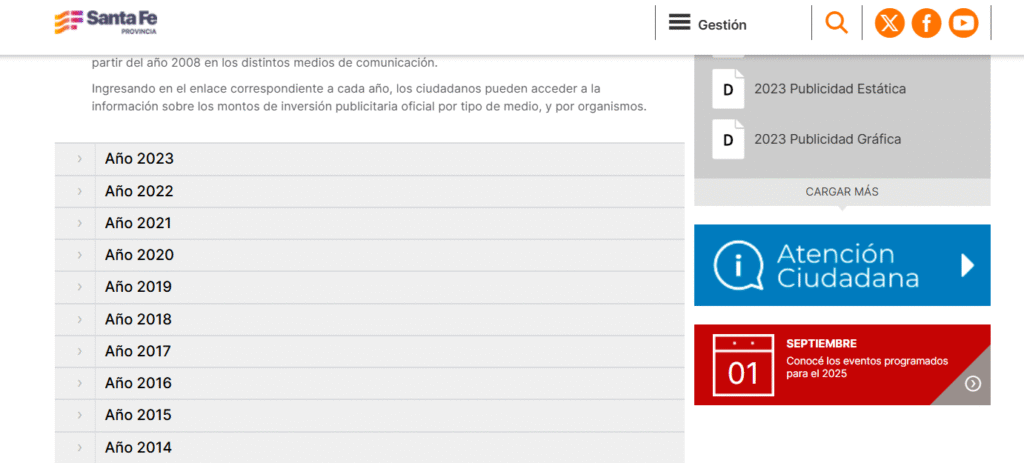Open the search magnifier icon
This screenshot has height=463, width=1024.
(836, 22)
